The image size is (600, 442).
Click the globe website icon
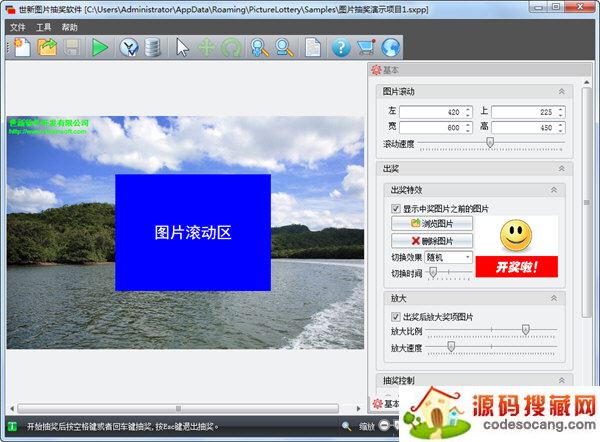(x=391, y=47)
